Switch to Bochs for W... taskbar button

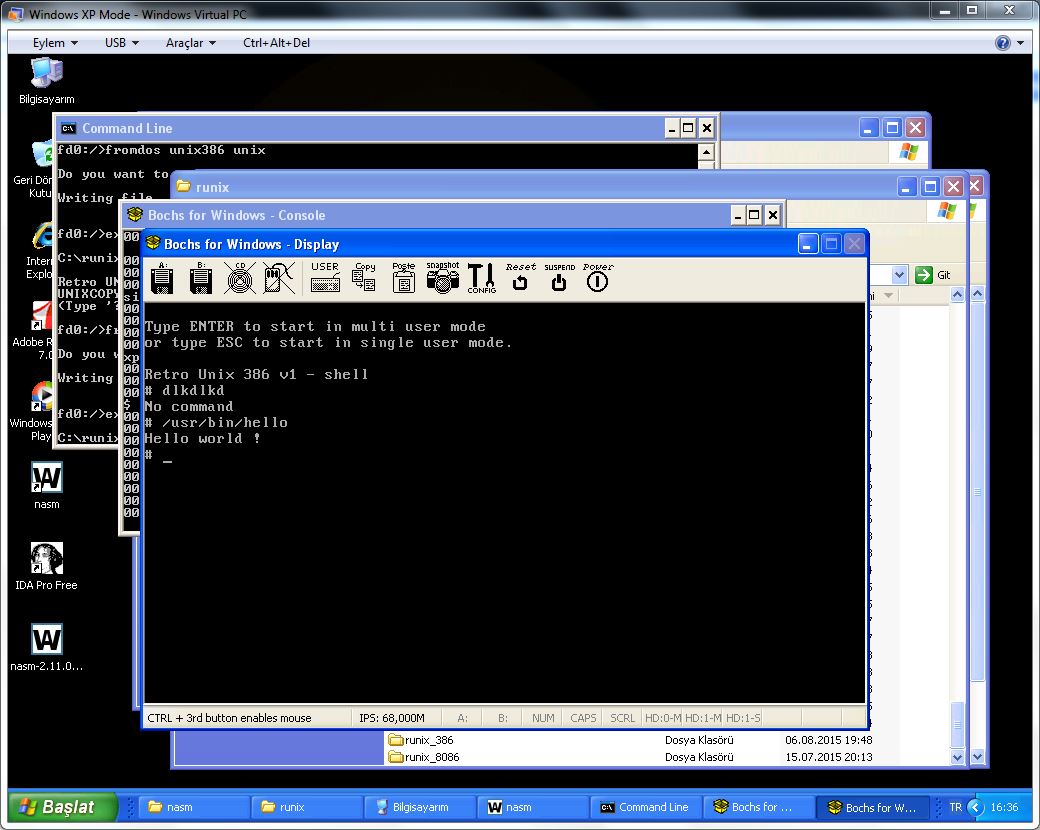(872, 807)
